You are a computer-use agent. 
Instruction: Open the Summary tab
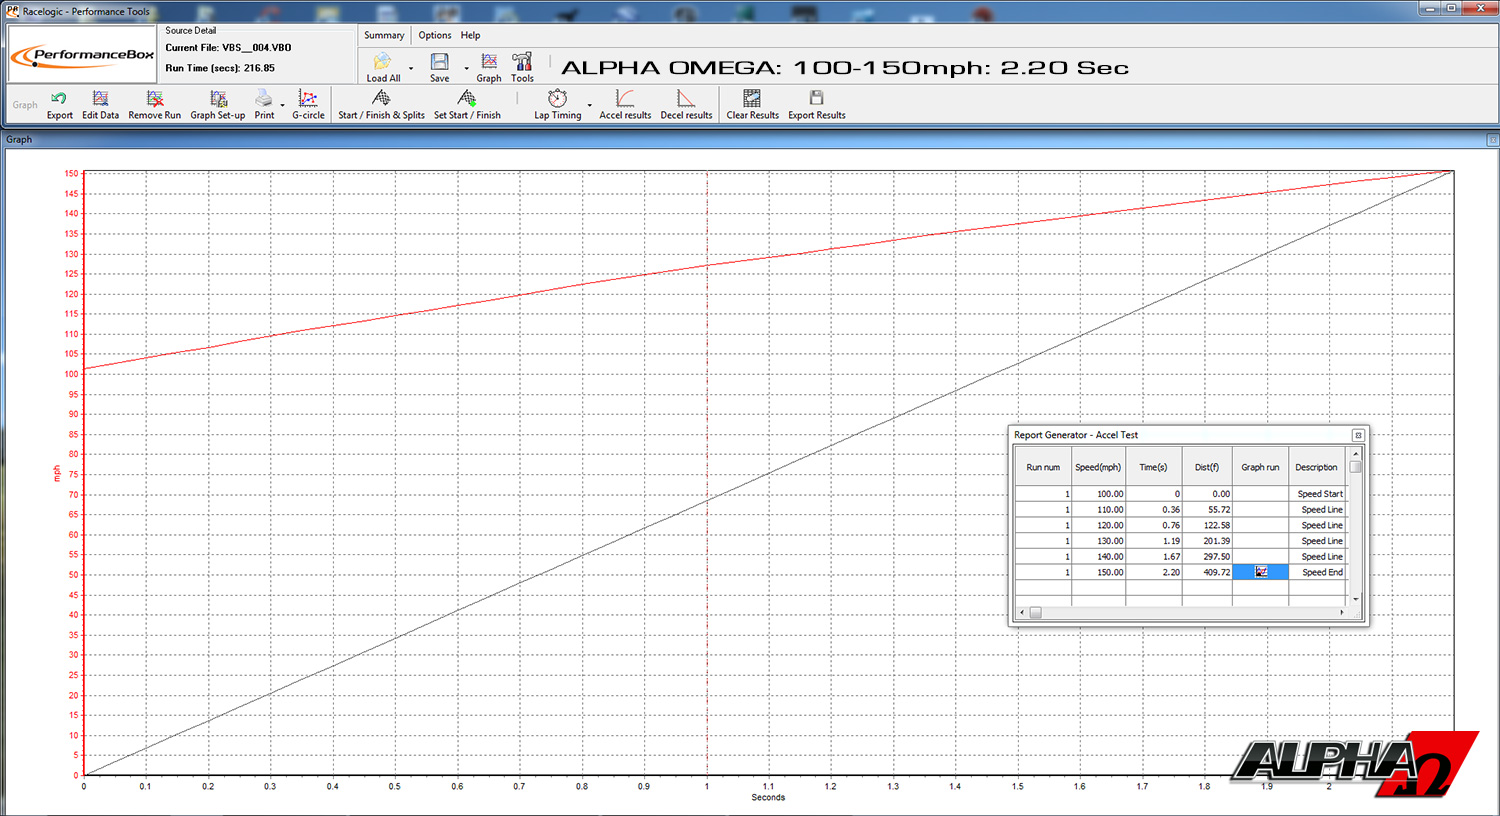[x=384, y=35]
